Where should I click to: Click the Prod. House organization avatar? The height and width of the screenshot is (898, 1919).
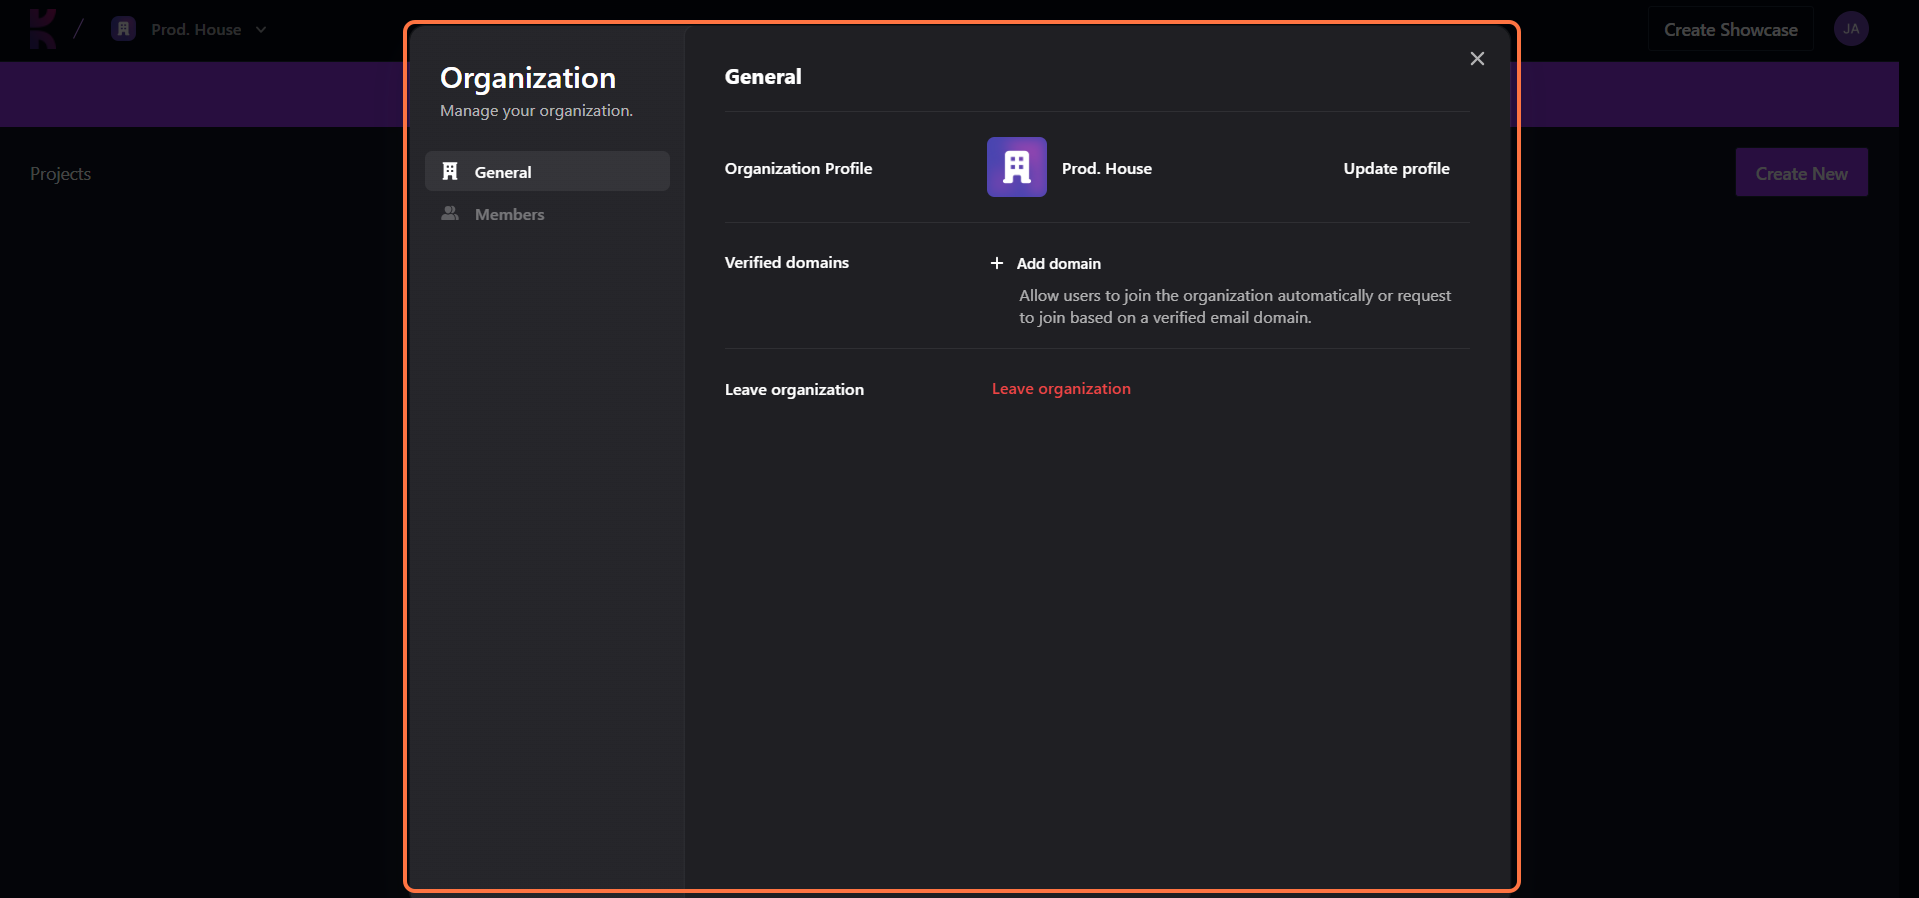click(x=1017, y=167)
